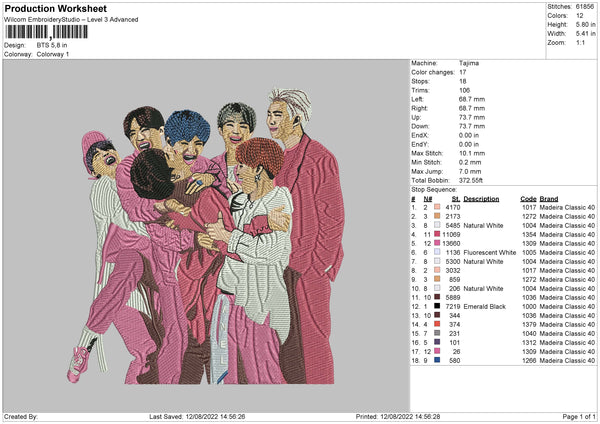600x424 pixels.
Task: Click the purple swatch beside stitch count 101
Action: tap(437, 342)
